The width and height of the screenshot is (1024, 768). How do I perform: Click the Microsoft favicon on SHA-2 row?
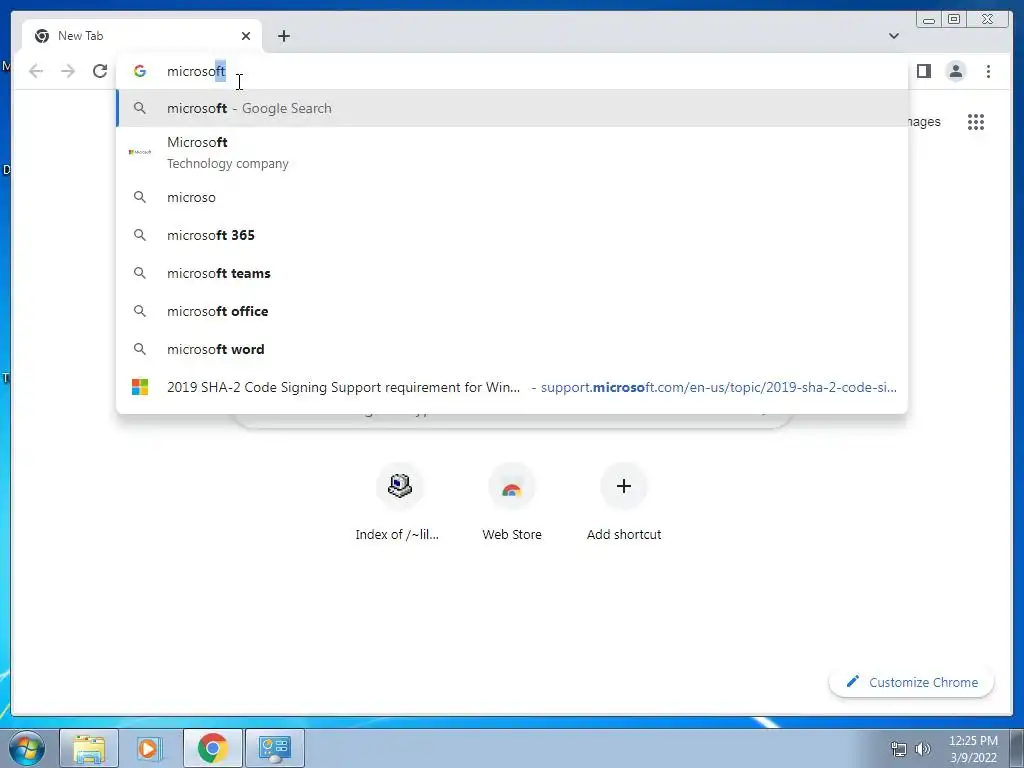pyautogui.click(x=140, y=387)
